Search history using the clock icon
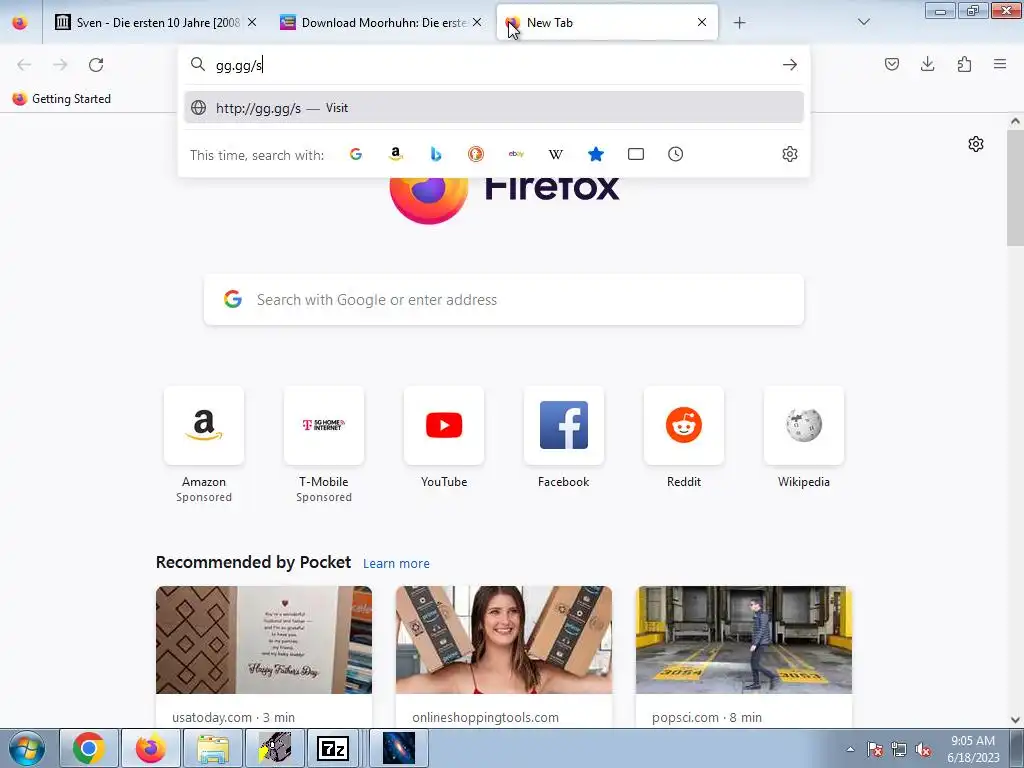This screenshot has height=768, width=1024. pos(675,154)
